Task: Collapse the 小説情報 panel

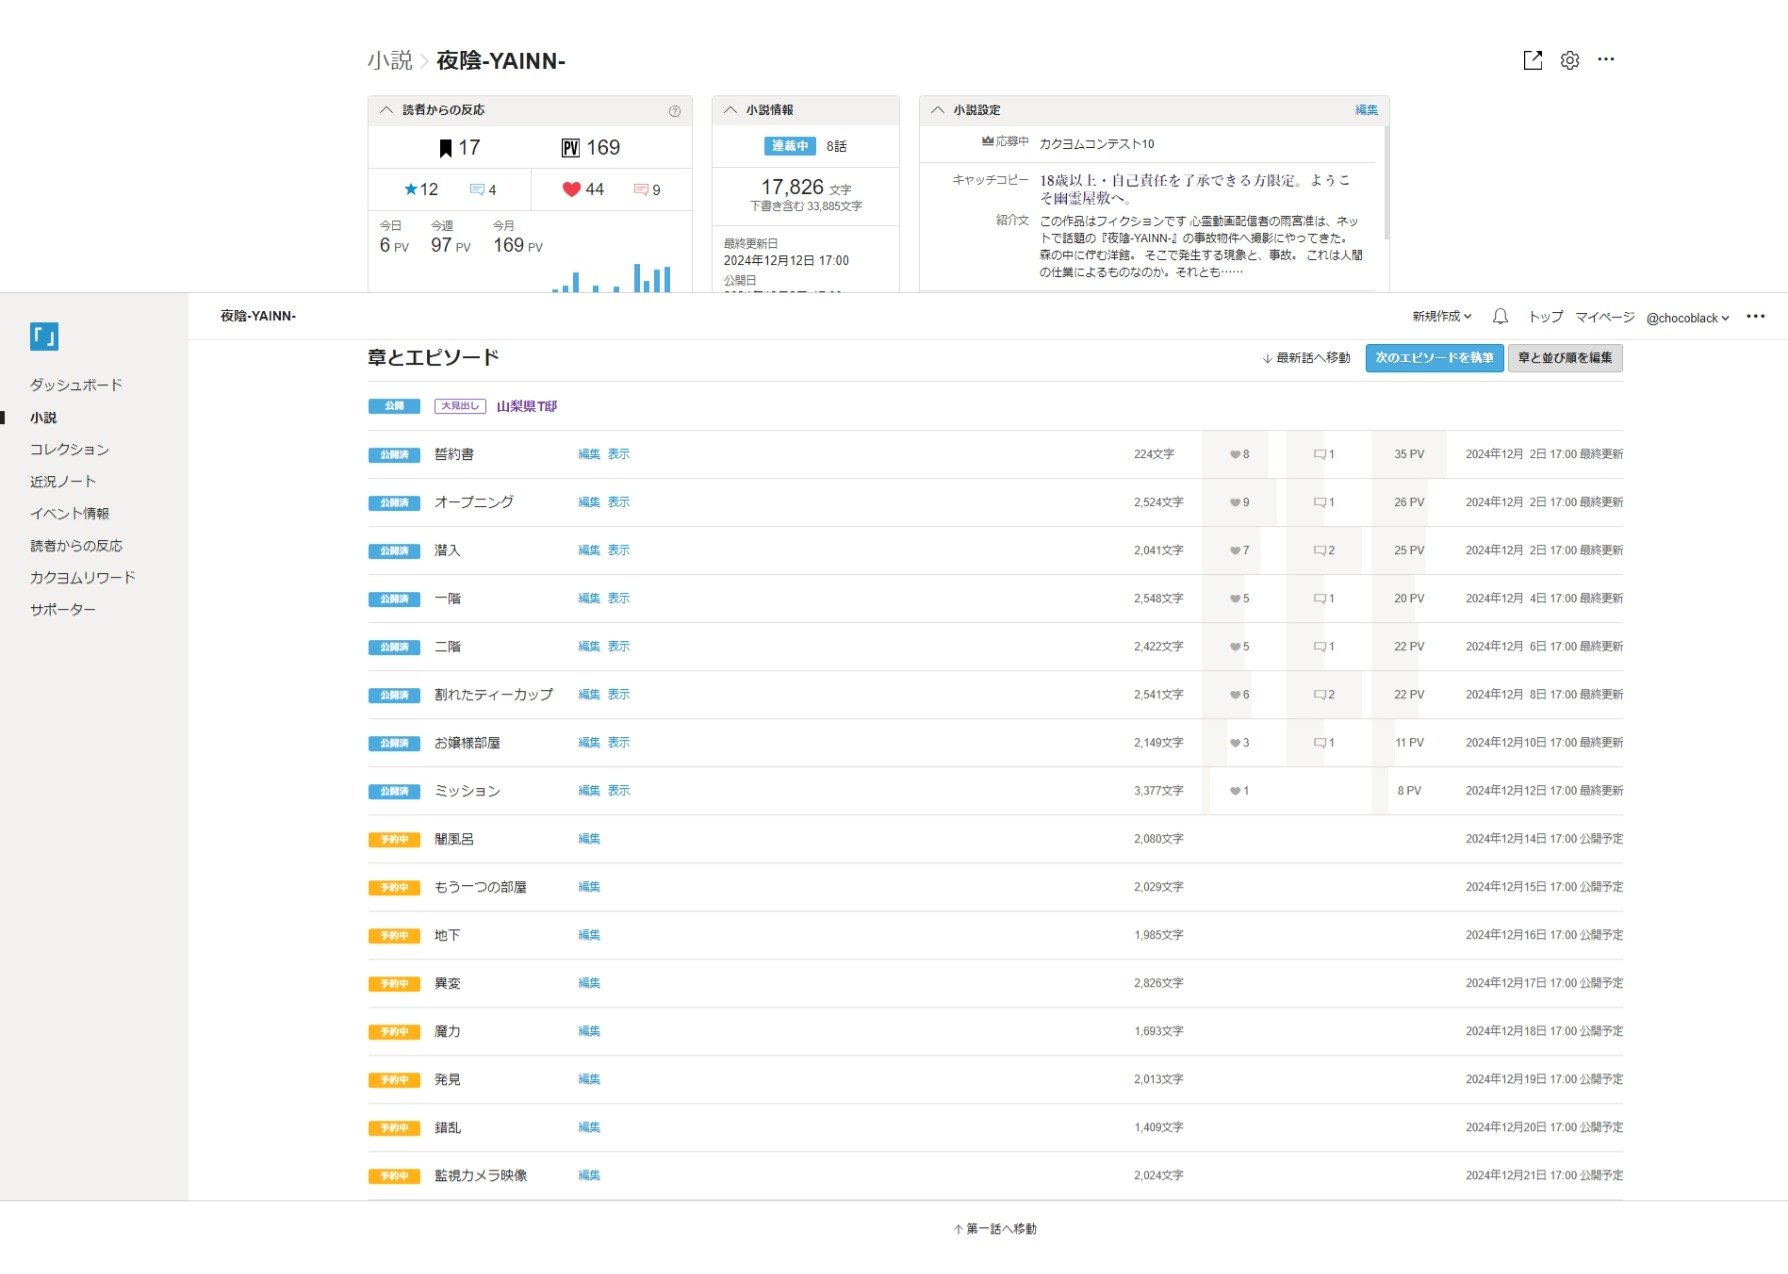Action: tap(730, 110)
